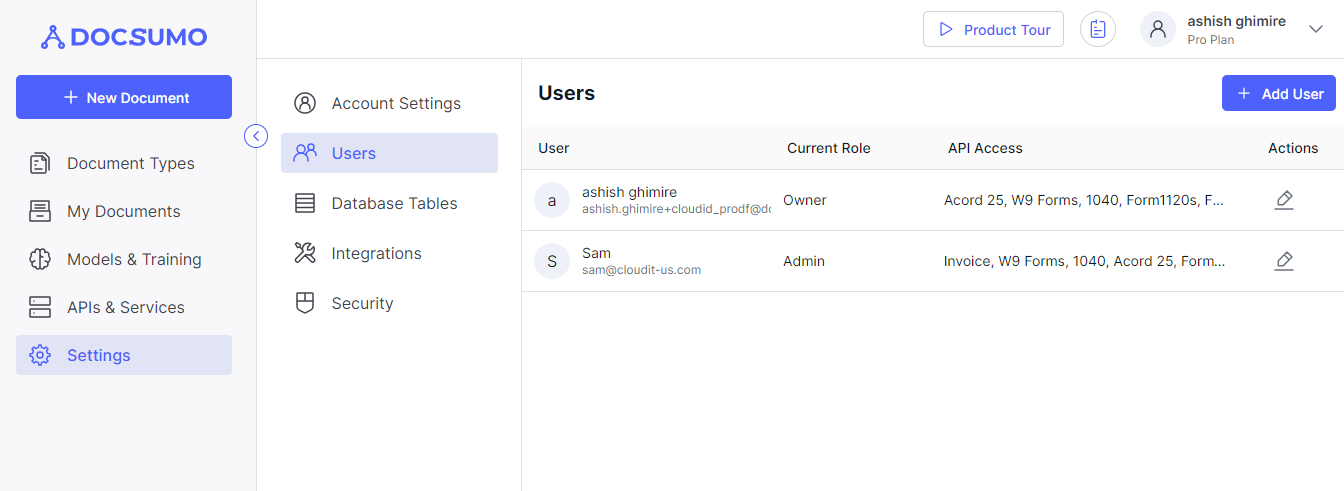Collapse the left sidebar with the arrow

256,136
